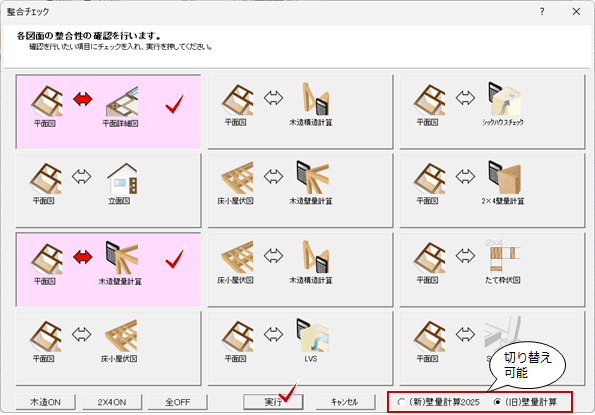Click the たて枠伏図 icon
Screen dimensions: 595x415
click(x=503, y=256)
